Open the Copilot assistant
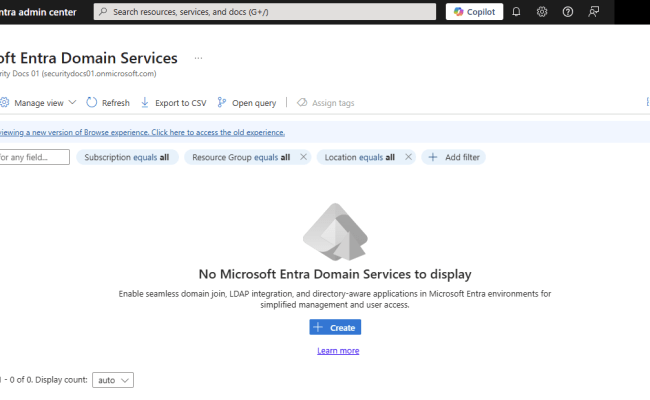Image resolution: width=650 pixels, height=400 pixels. [x=474, y=12]
